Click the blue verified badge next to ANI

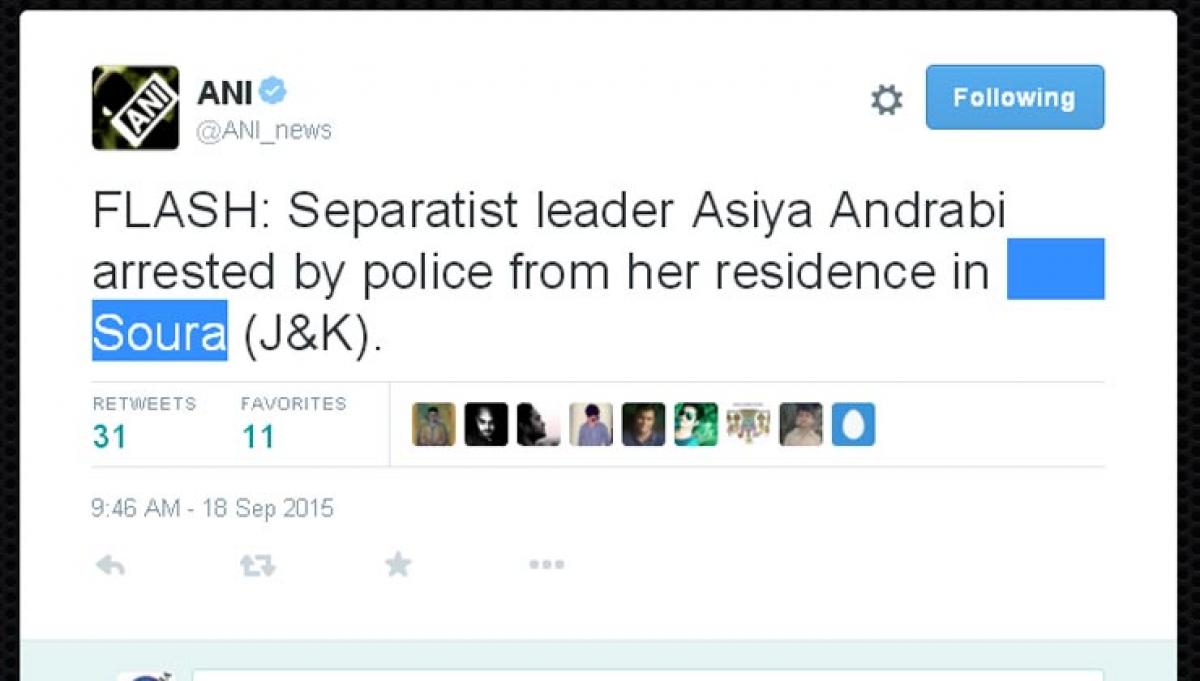[273, 92]
